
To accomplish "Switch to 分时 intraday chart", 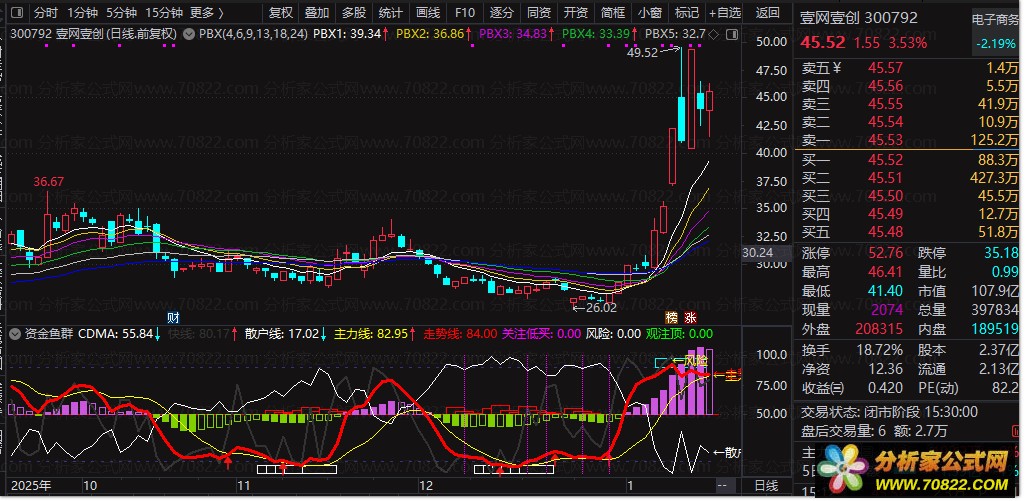I will (46, 12).
